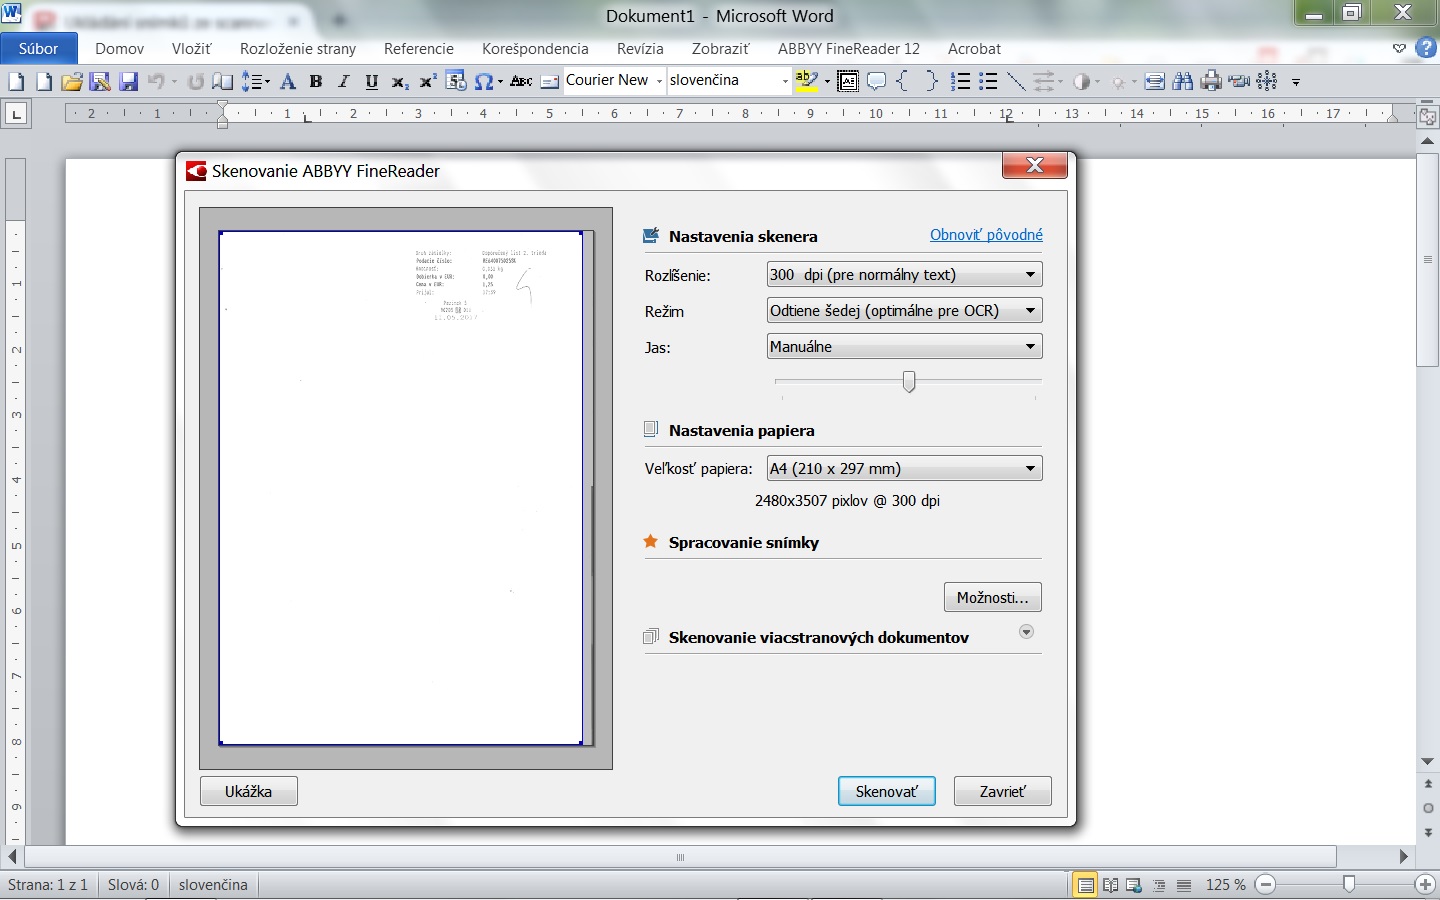
Task: Open the highlight color dropdown arrow
Action: (x=827, y=82)
